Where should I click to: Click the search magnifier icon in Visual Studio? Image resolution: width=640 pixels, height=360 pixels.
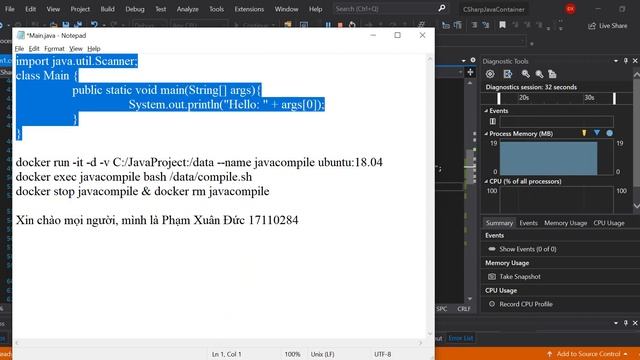pos(442,8)
